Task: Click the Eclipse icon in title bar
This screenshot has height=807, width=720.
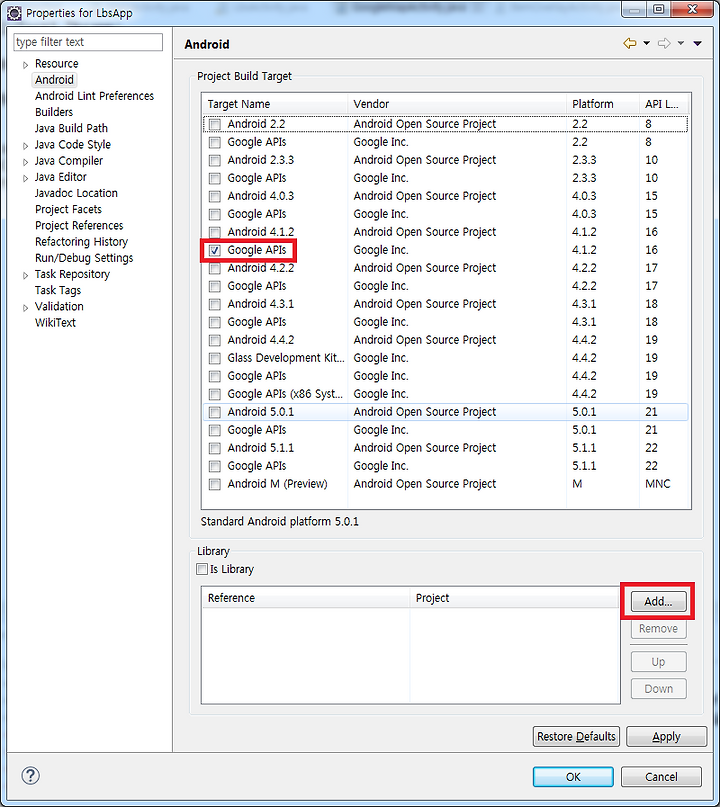Action: pyautogui.click(x=14, y=13)
